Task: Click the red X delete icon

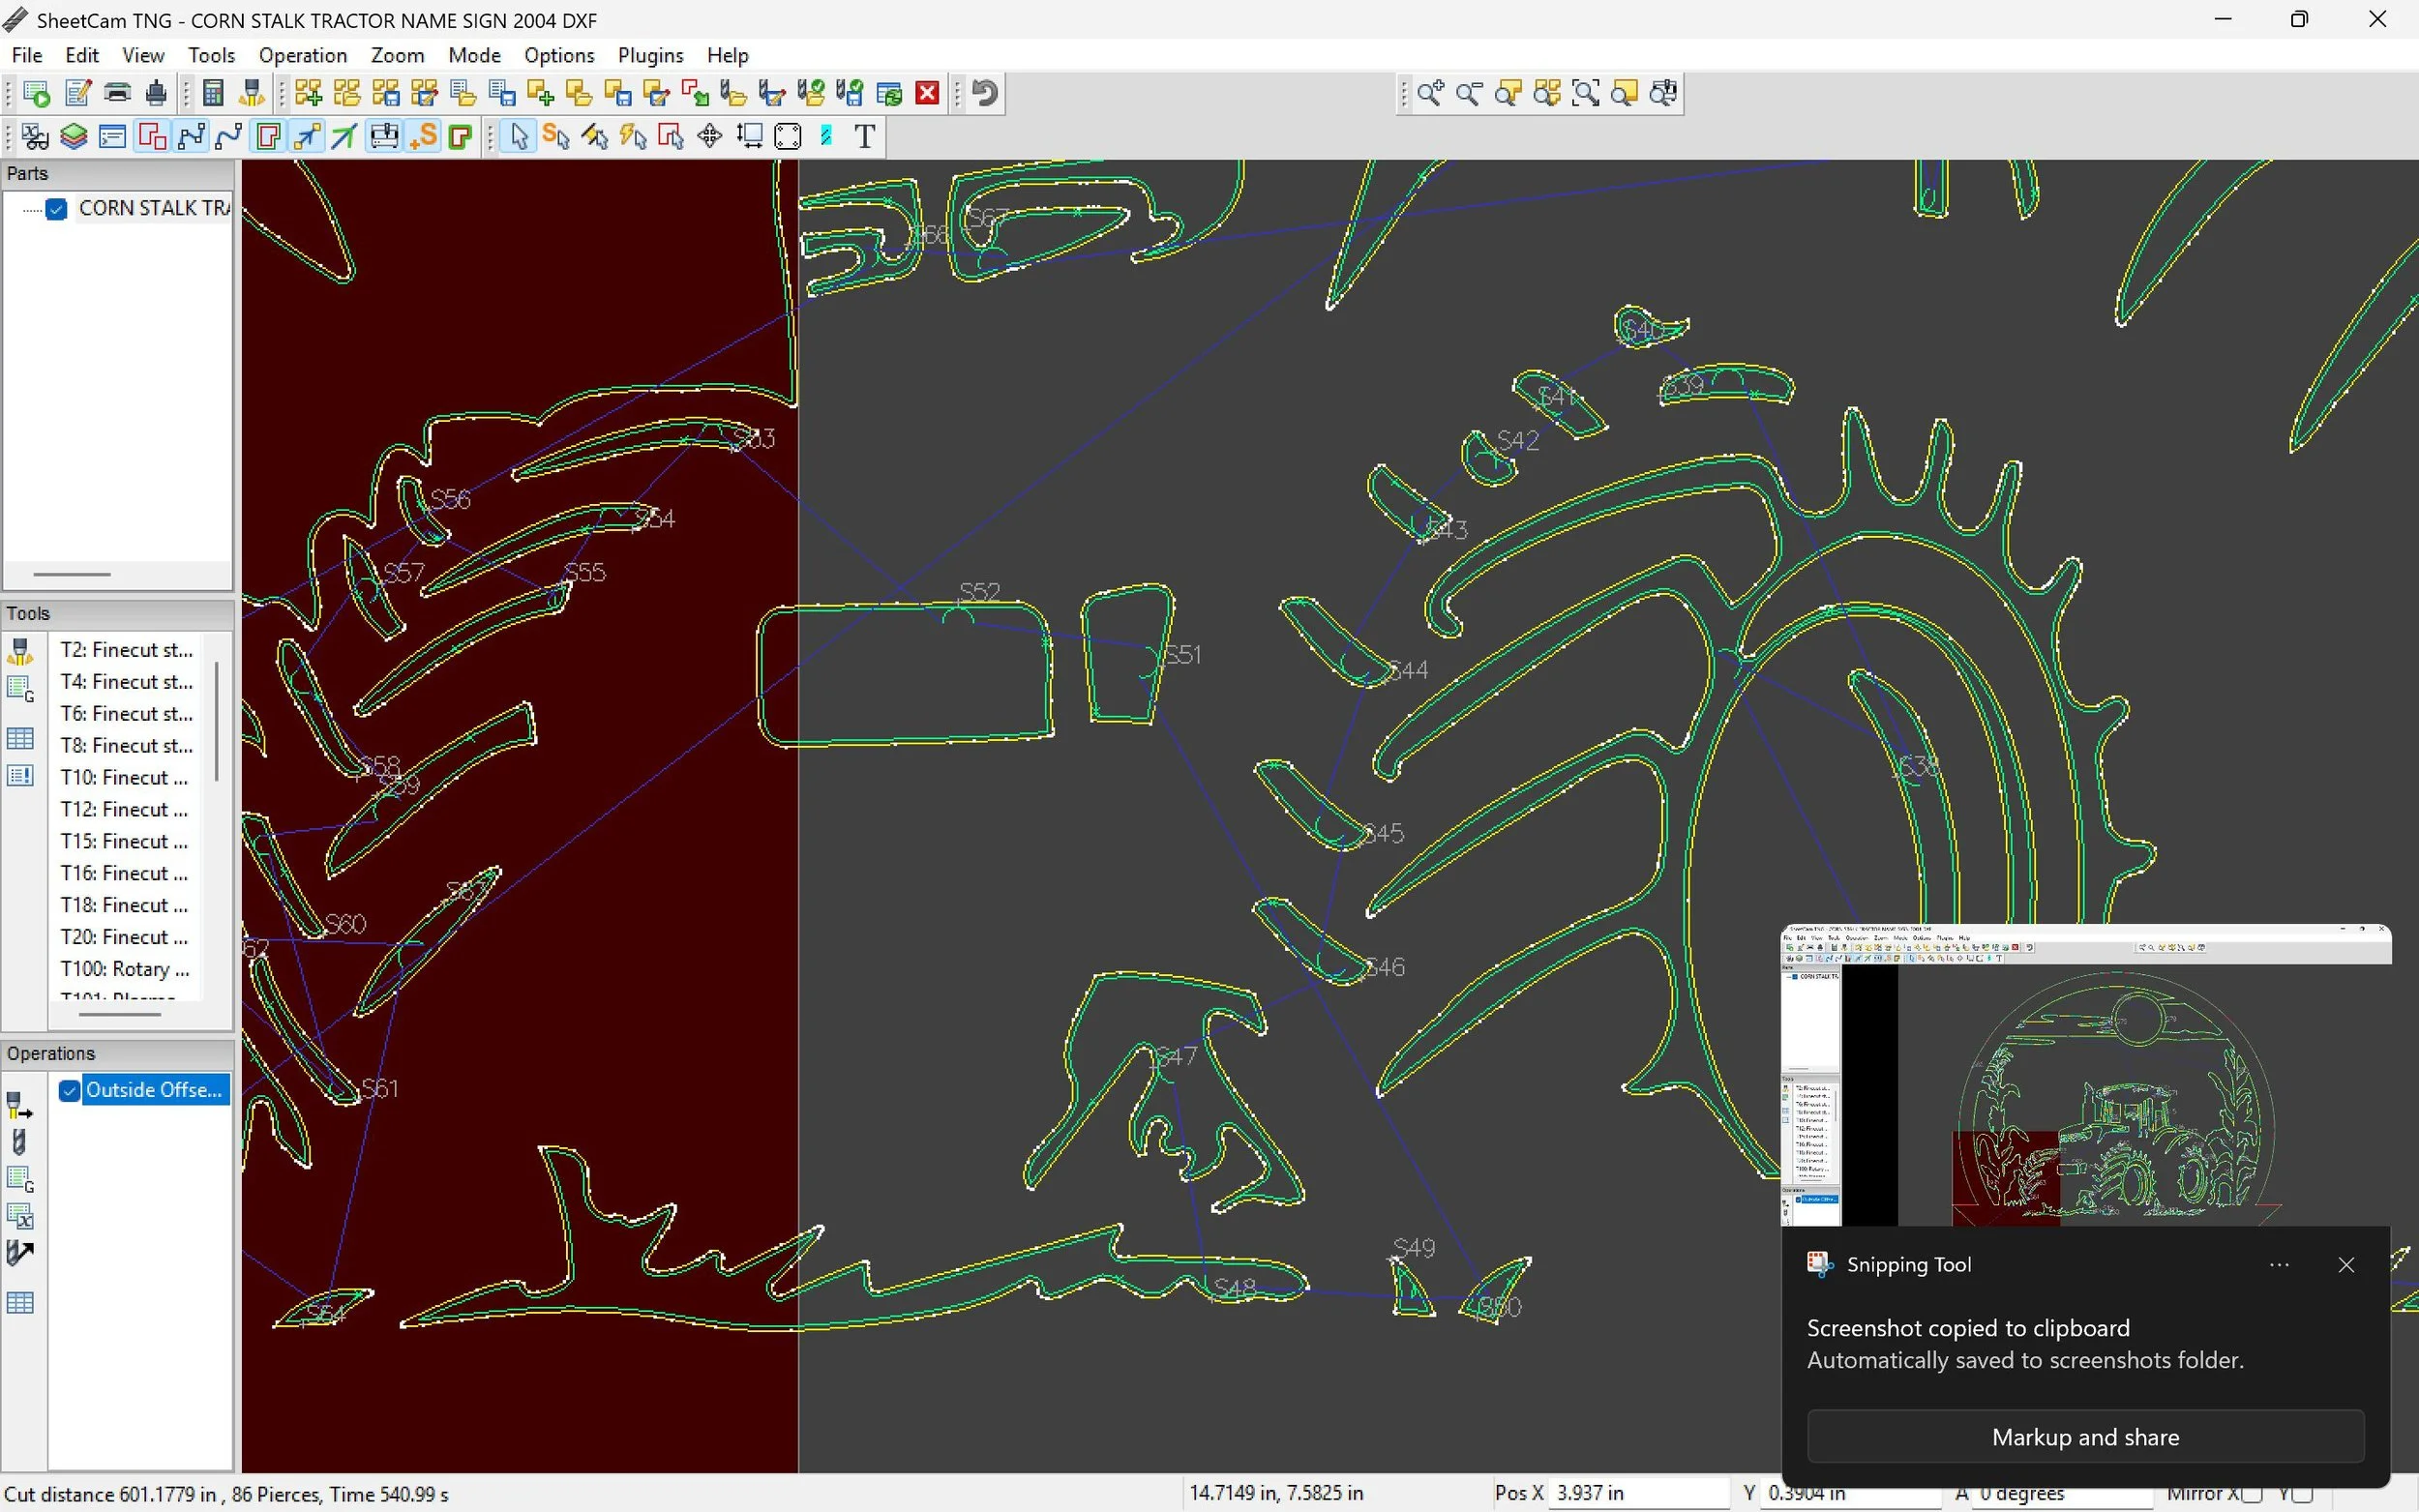Action: 928,93
